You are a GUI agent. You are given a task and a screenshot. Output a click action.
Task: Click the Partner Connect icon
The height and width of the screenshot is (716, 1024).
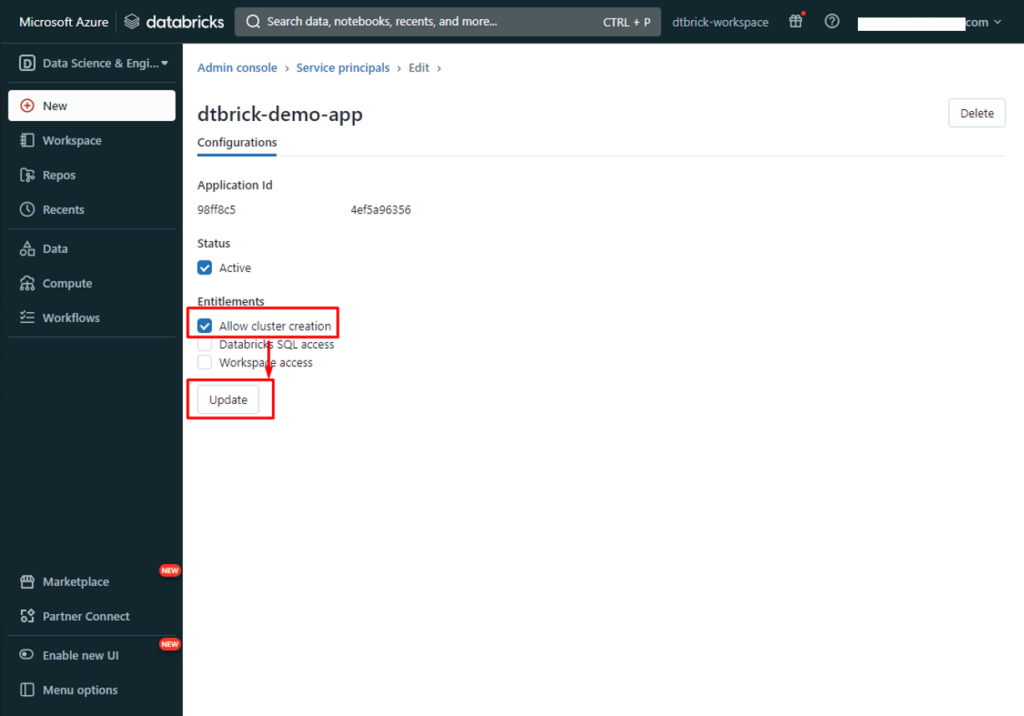point(27,617)
